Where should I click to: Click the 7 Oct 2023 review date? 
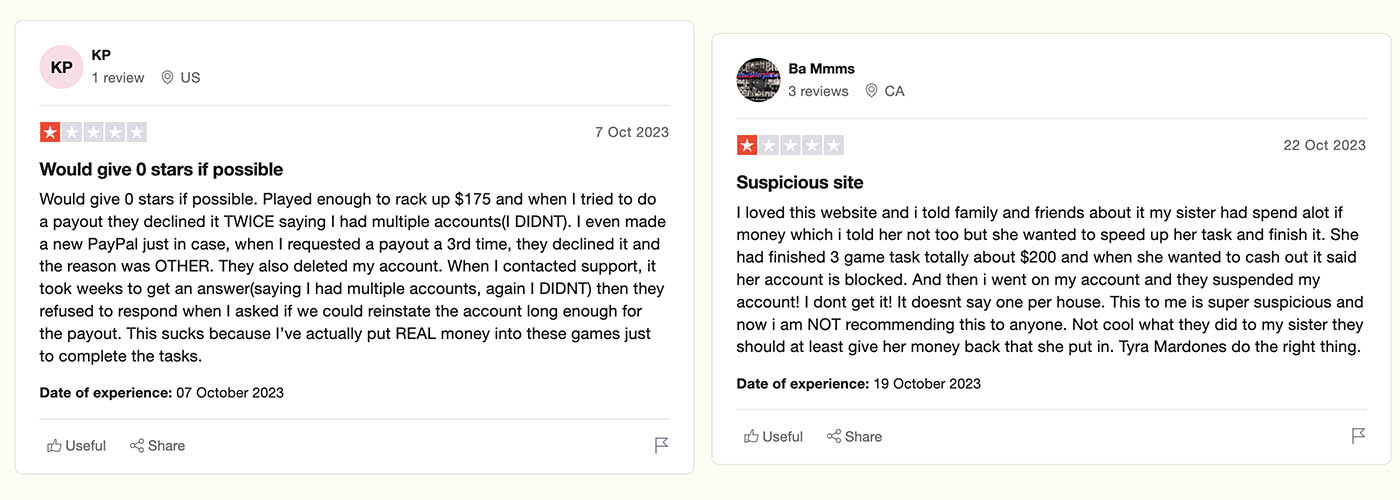point(631,132)
